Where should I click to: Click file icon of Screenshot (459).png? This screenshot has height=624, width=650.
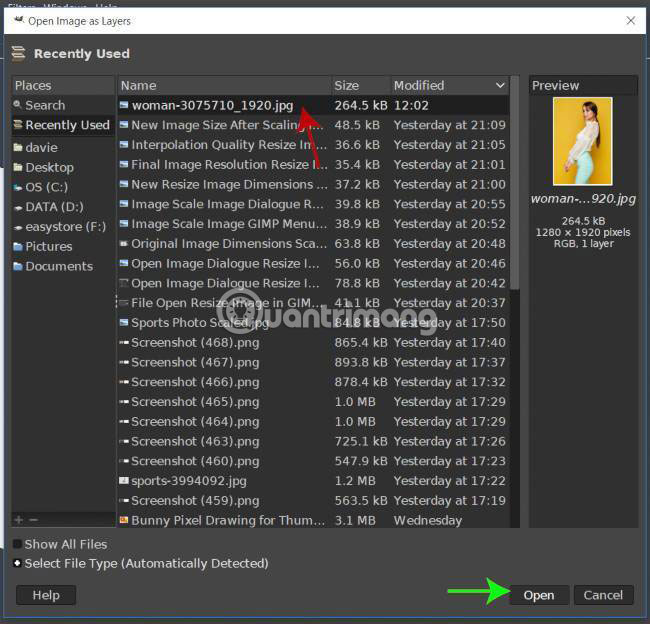point(124,500)
